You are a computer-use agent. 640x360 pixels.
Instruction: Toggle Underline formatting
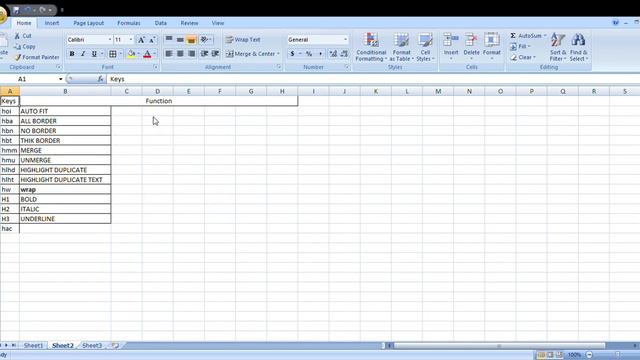94,53
